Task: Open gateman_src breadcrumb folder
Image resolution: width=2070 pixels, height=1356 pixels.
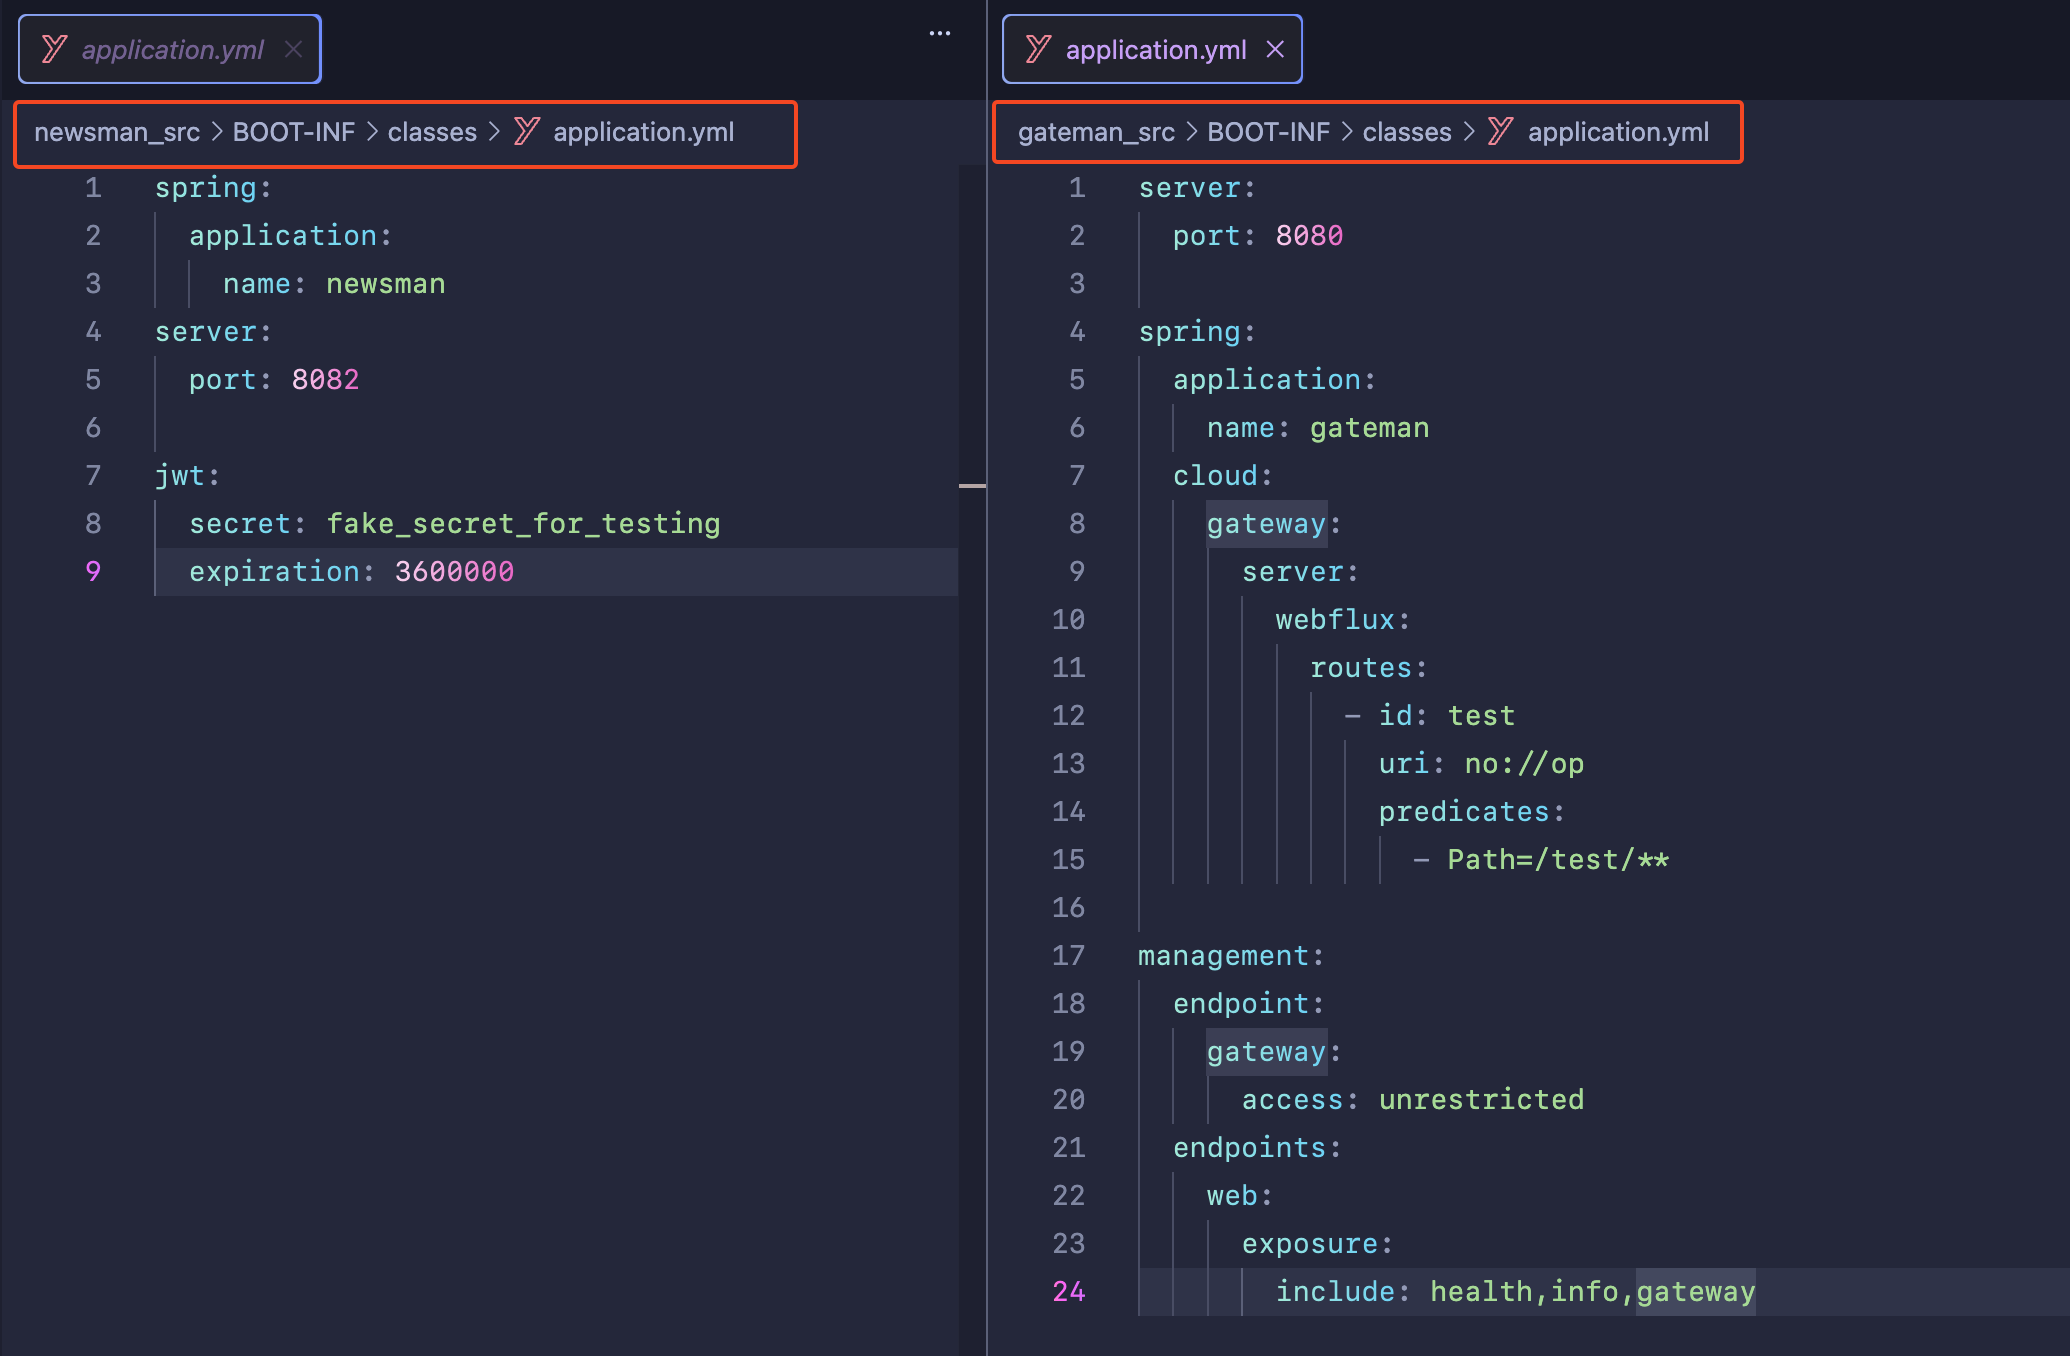Action: click(x=1096, y=132)
